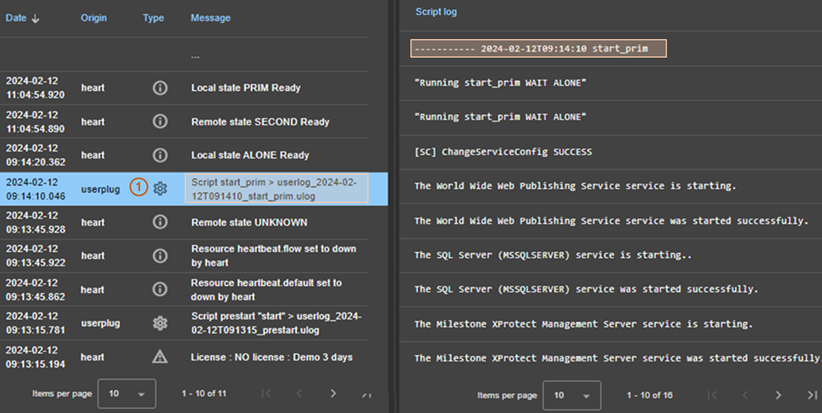Click the info icon beside heartbeat.flow set to down
Viewport: 822px width, 413px height.
[x=159, y=255]
